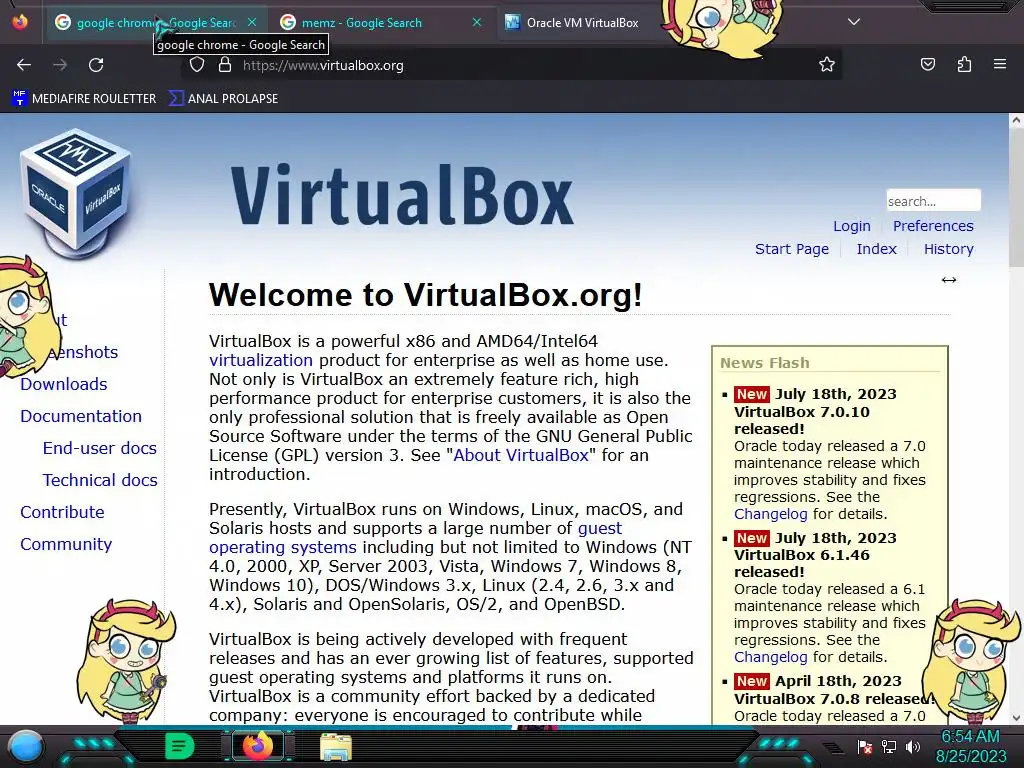Screen dimensions: 1024x768
Task: Click the padlock site security icon
Action: [x=225, y=65]
